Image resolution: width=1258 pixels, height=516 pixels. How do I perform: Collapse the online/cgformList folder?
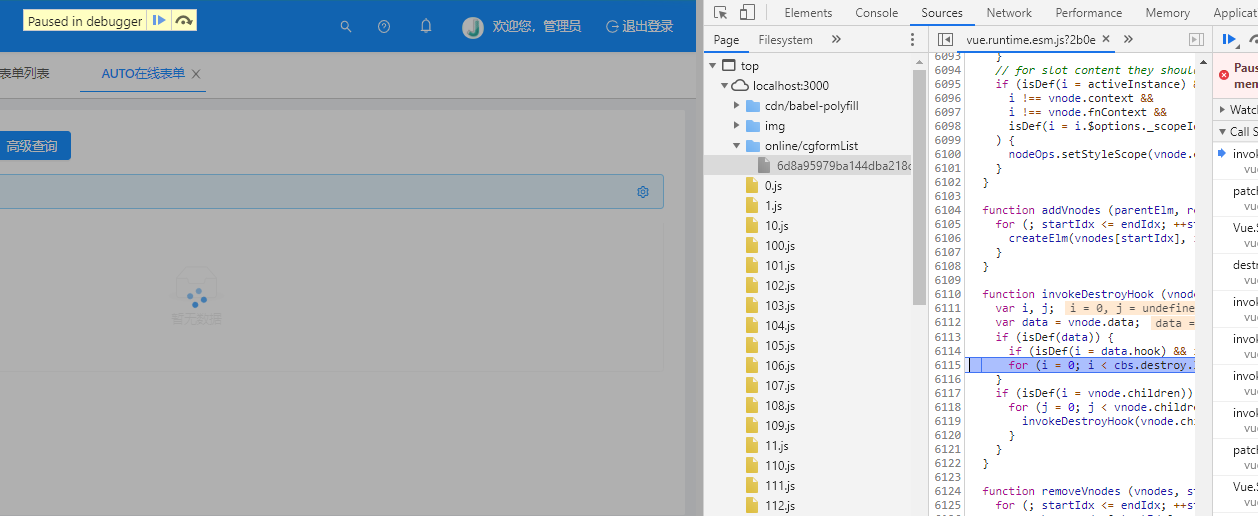735,146
